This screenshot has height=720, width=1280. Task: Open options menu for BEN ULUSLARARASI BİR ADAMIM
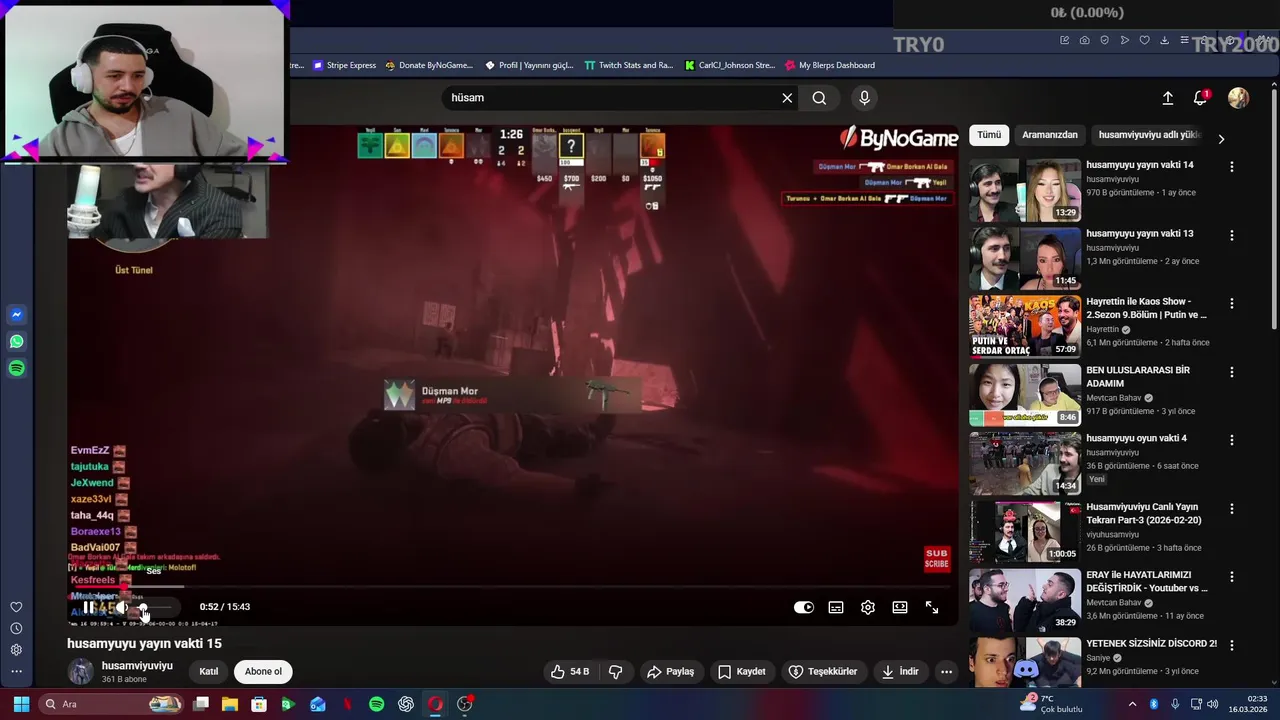1232,372
